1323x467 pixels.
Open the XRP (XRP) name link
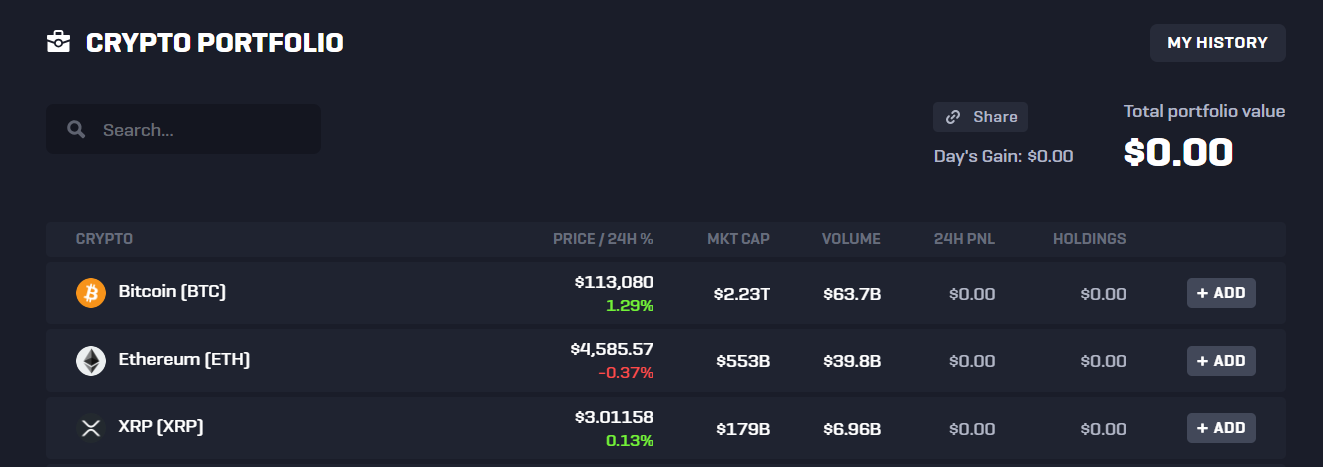[x=161, y=426]
